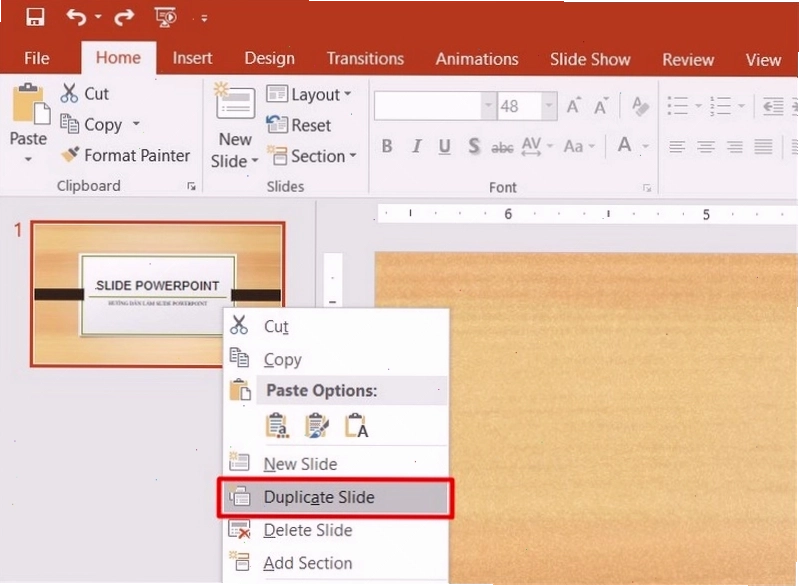This screenshot has width=799, height=587.
Task: Open the Transitions tab
Action: pos(365,59)
